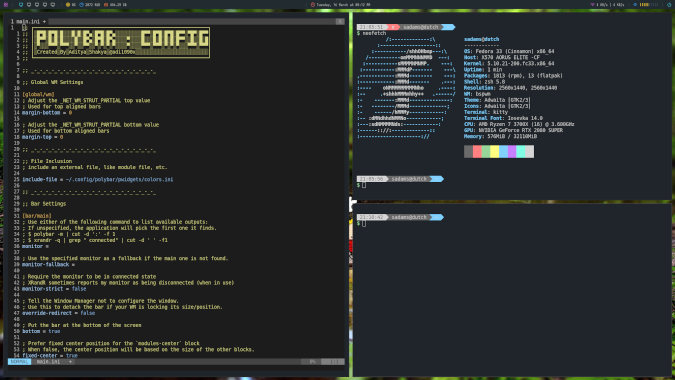Click the yellow swatch in neofetch palette
This screenshot has height=380, width=675.
(x=495, y=151)
